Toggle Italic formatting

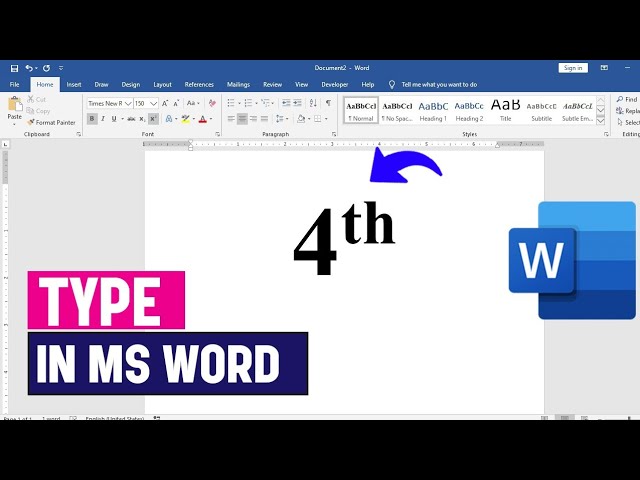[103, 119]
